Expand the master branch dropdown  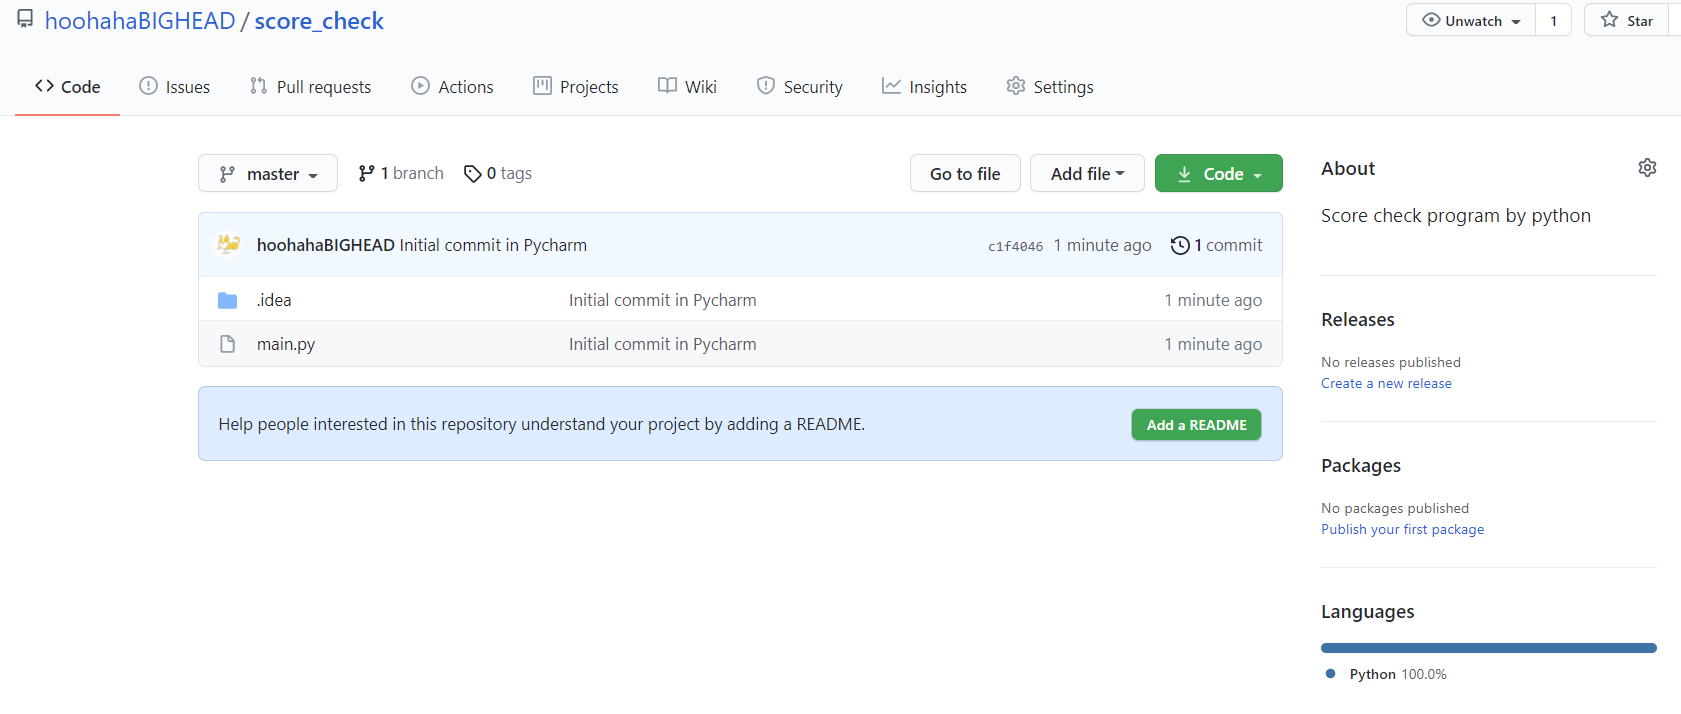click(268, 173)
